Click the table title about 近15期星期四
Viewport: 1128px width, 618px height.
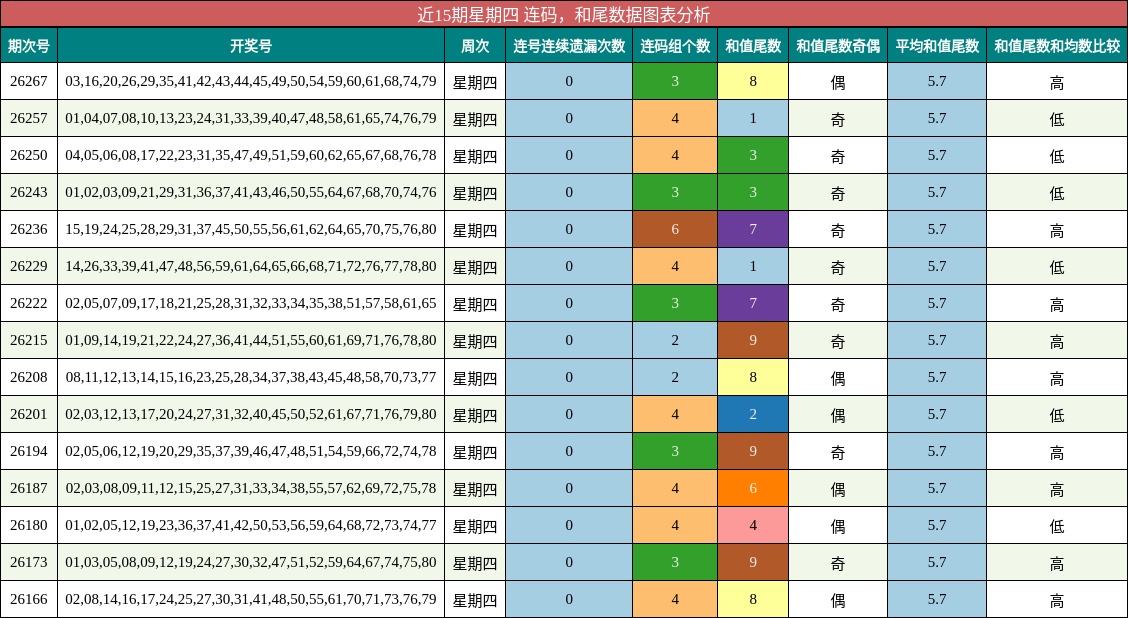564,14
